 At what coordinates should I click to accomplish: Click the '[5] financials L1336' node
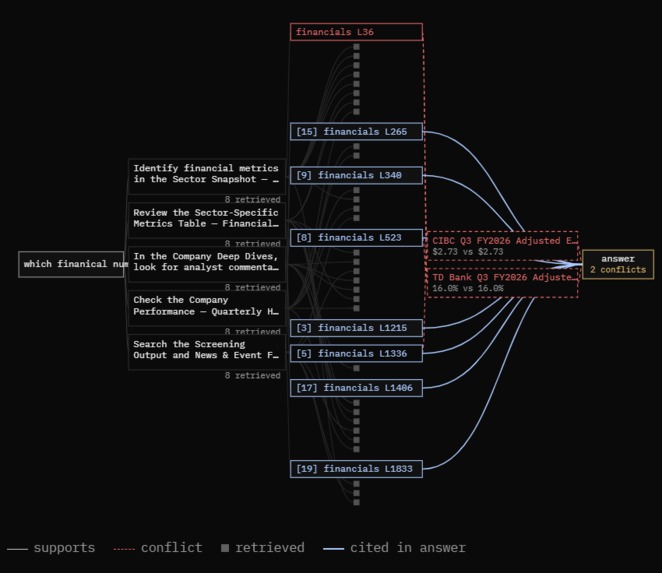point(356,353)
